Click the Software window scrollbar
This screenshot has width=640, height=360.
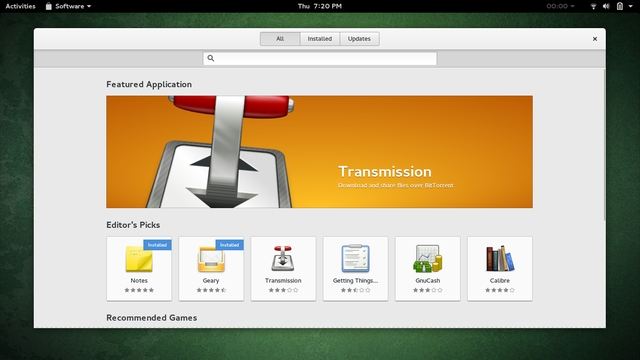604,145
